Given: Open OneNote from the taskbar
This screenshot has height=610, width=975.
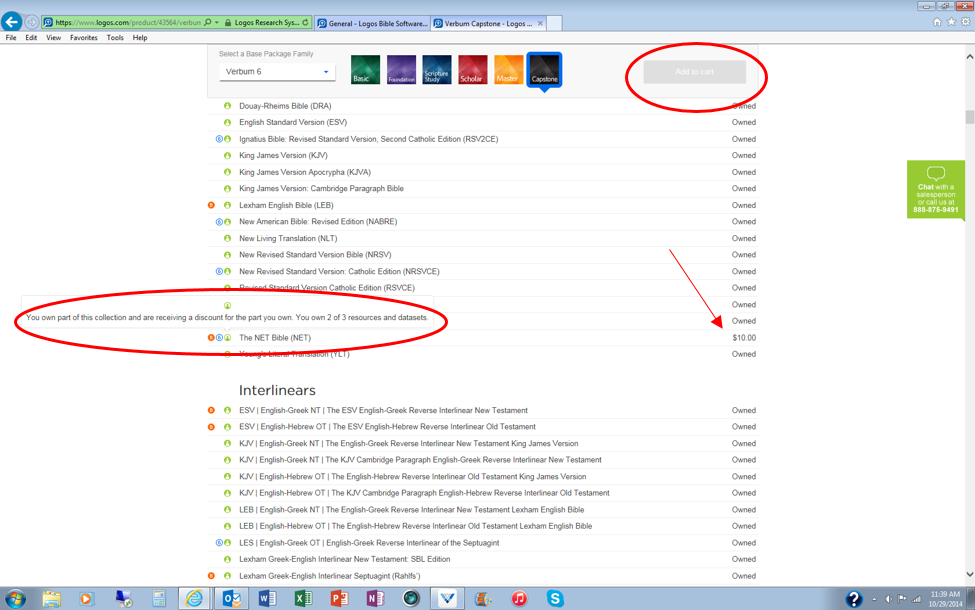Looking at the screenshot, I should (376, 598).
